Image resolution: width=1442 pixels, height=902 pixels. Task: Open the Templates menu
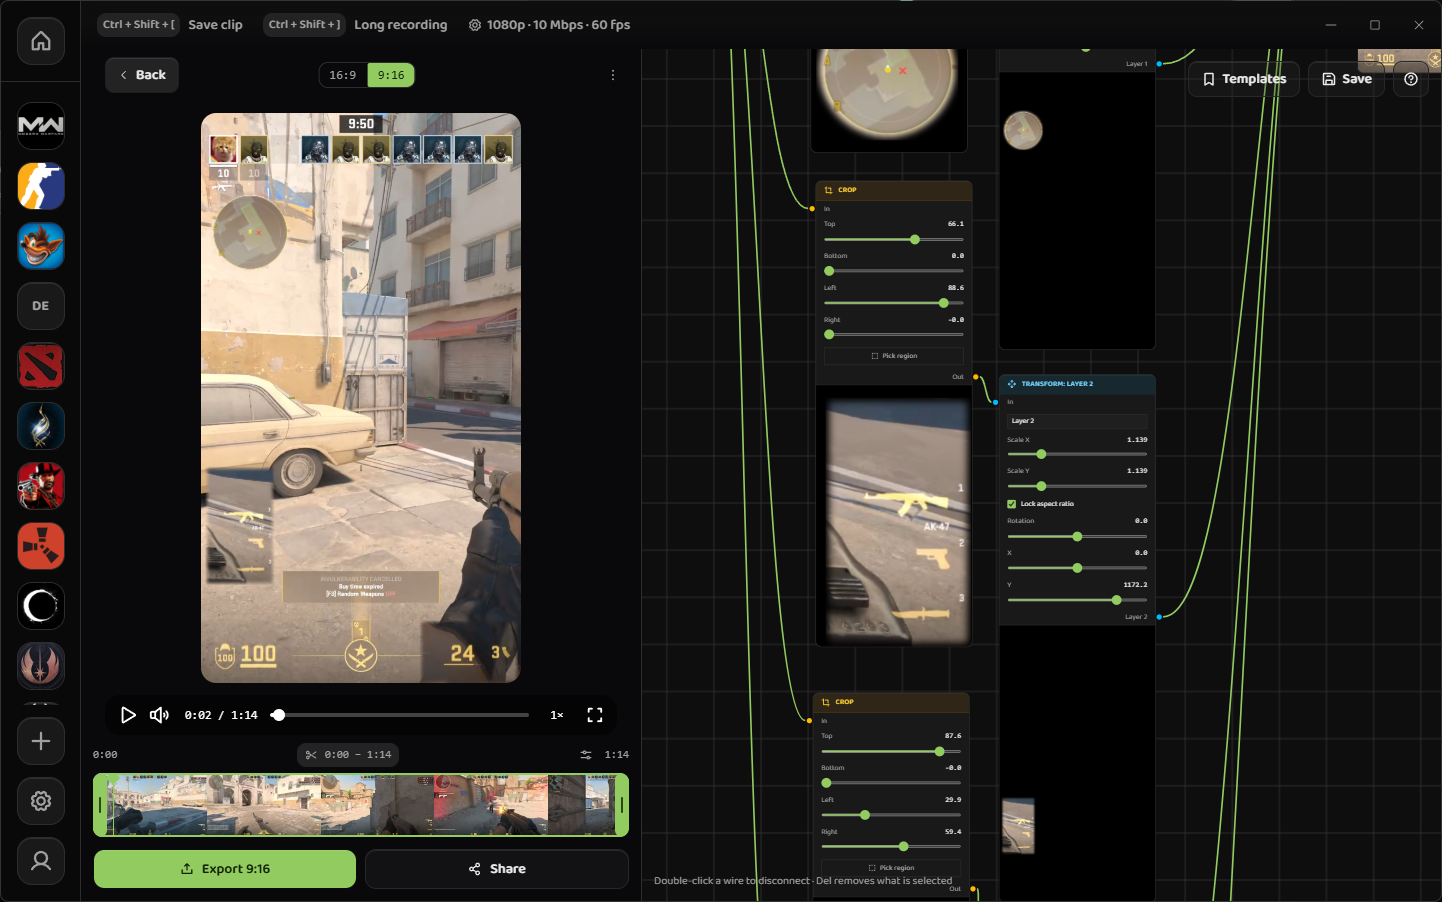[x=1244, y=79]
